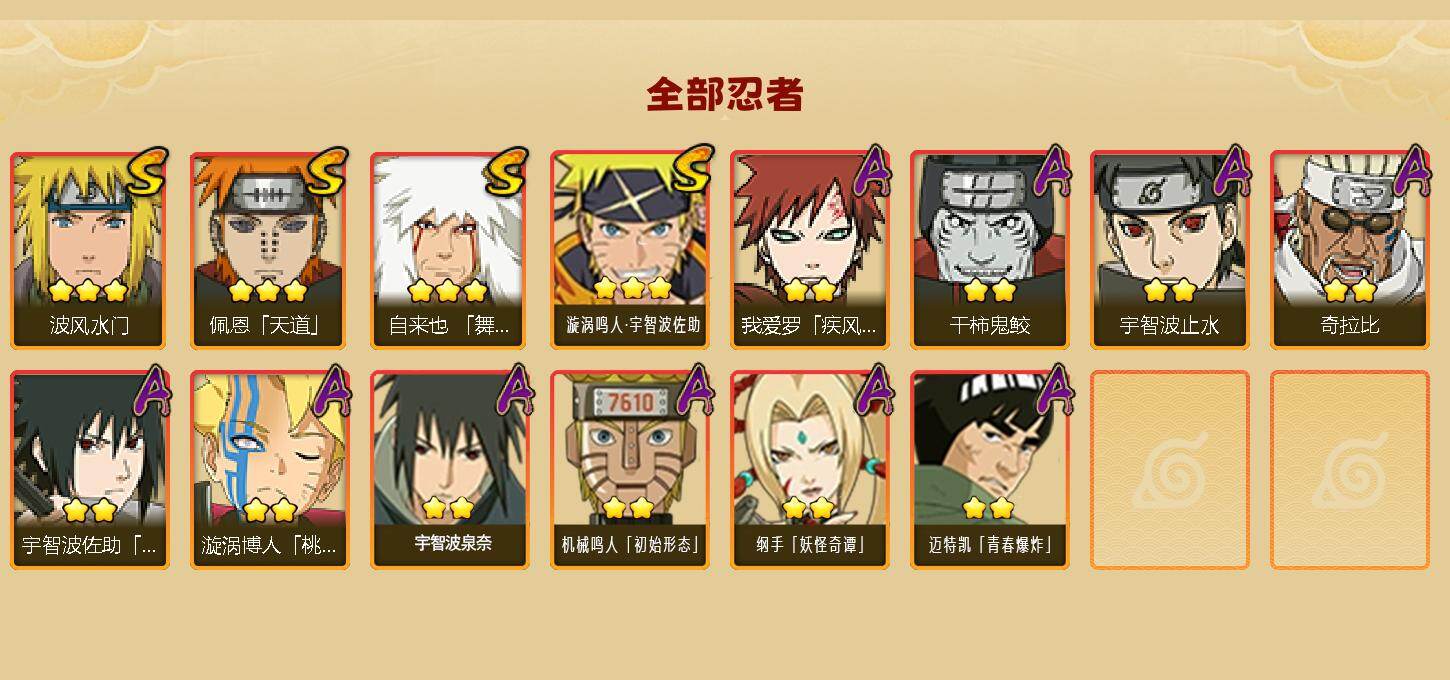The width and height of the screenshot is (1450, 680).
Task: Open the 宇智波佐助 card in second row
Action: (90, 470)
